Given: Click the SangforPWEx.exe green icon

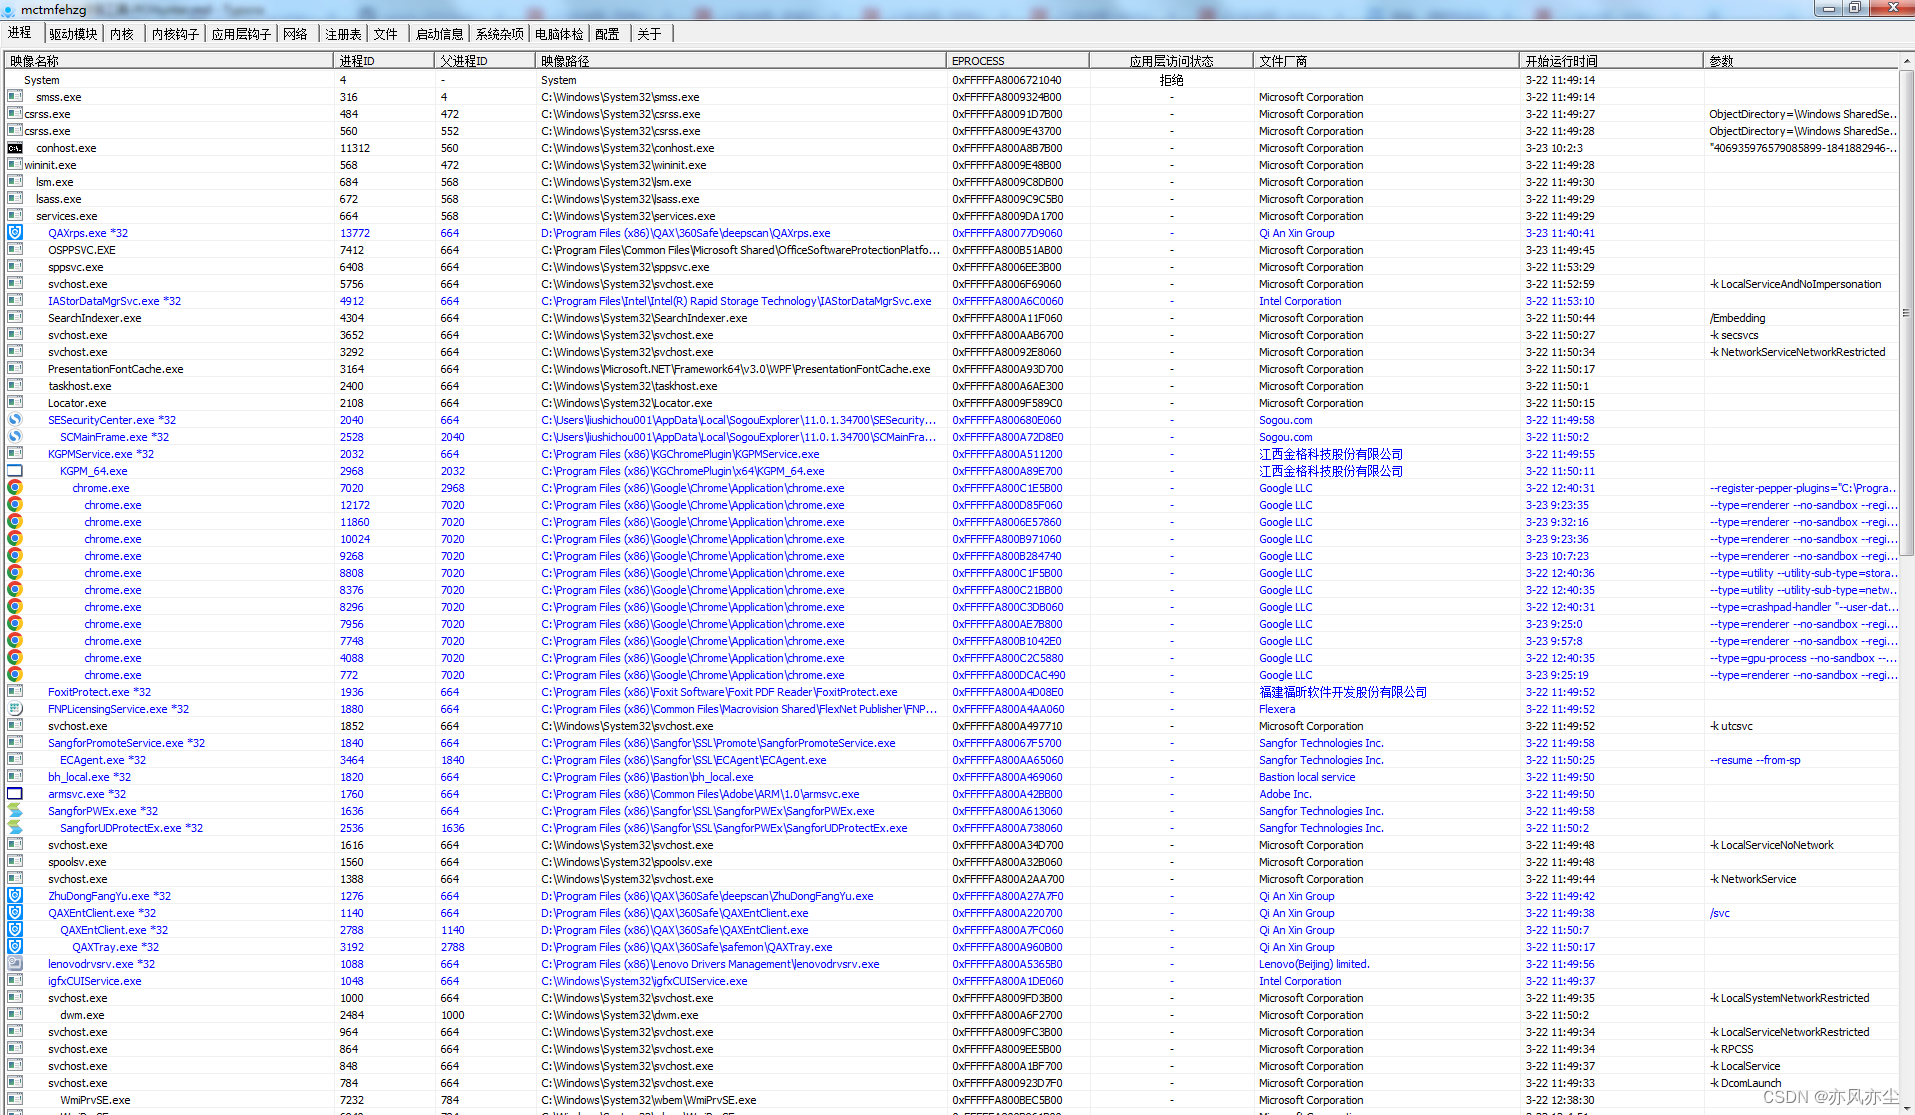Looking at the screenshot, I should (15, 811).
